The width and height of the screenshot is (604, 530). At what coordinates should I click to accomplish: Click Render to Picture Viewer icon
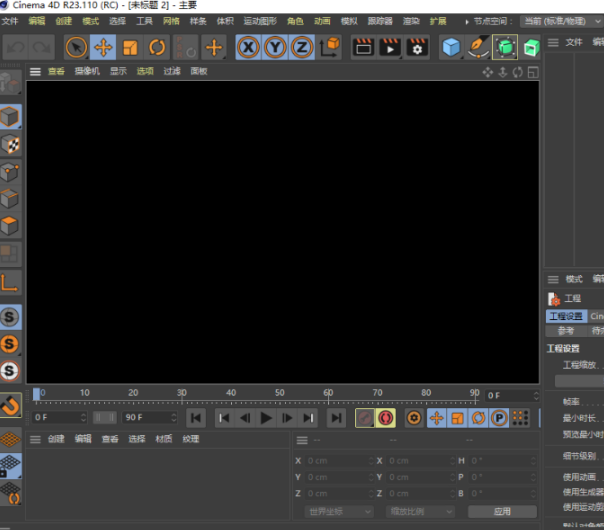390,47
